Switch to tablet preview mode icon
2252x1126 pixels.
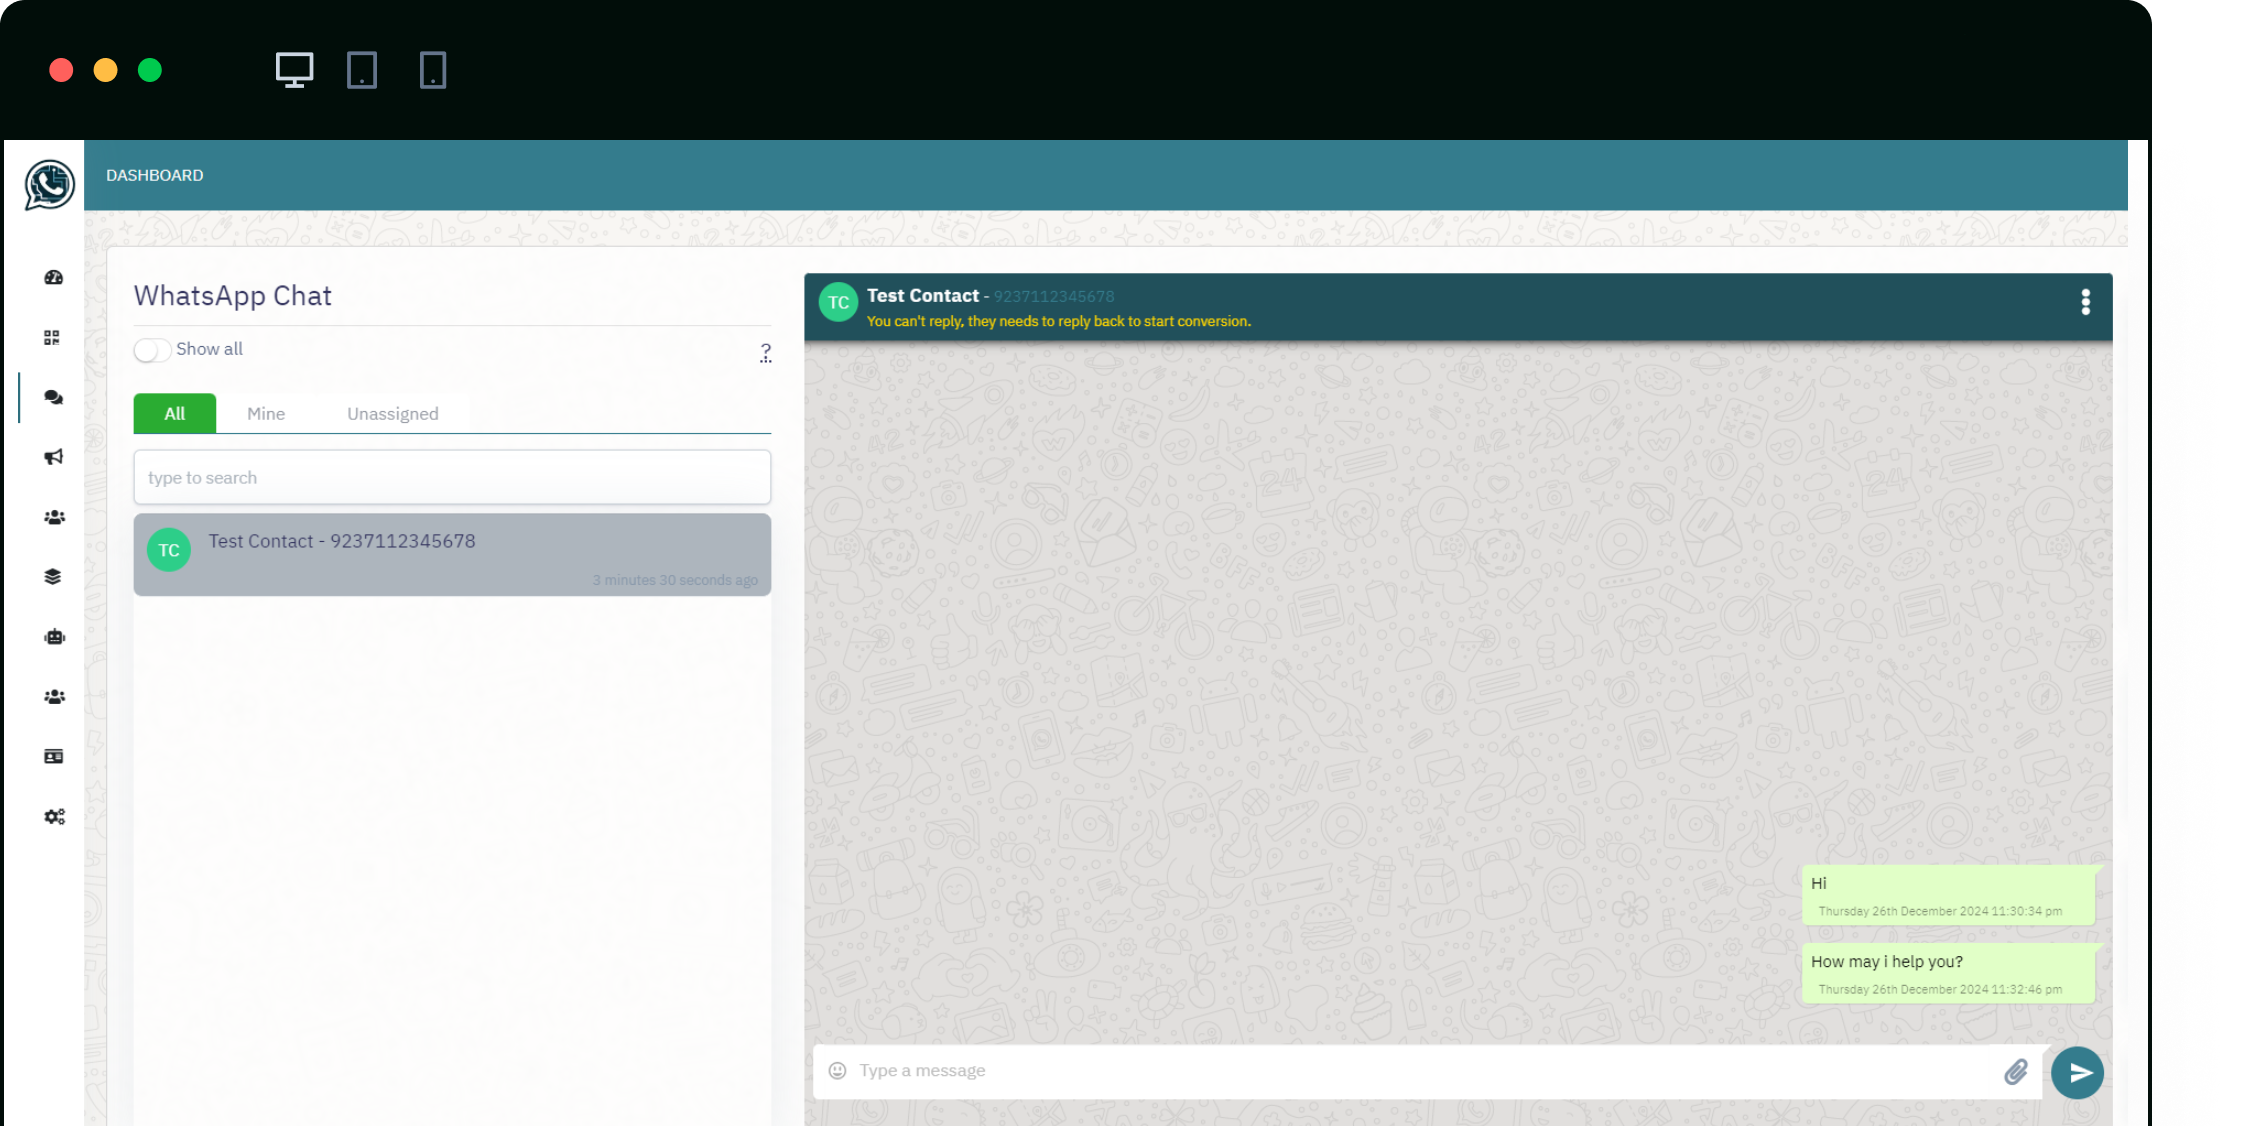coord(362,70)
